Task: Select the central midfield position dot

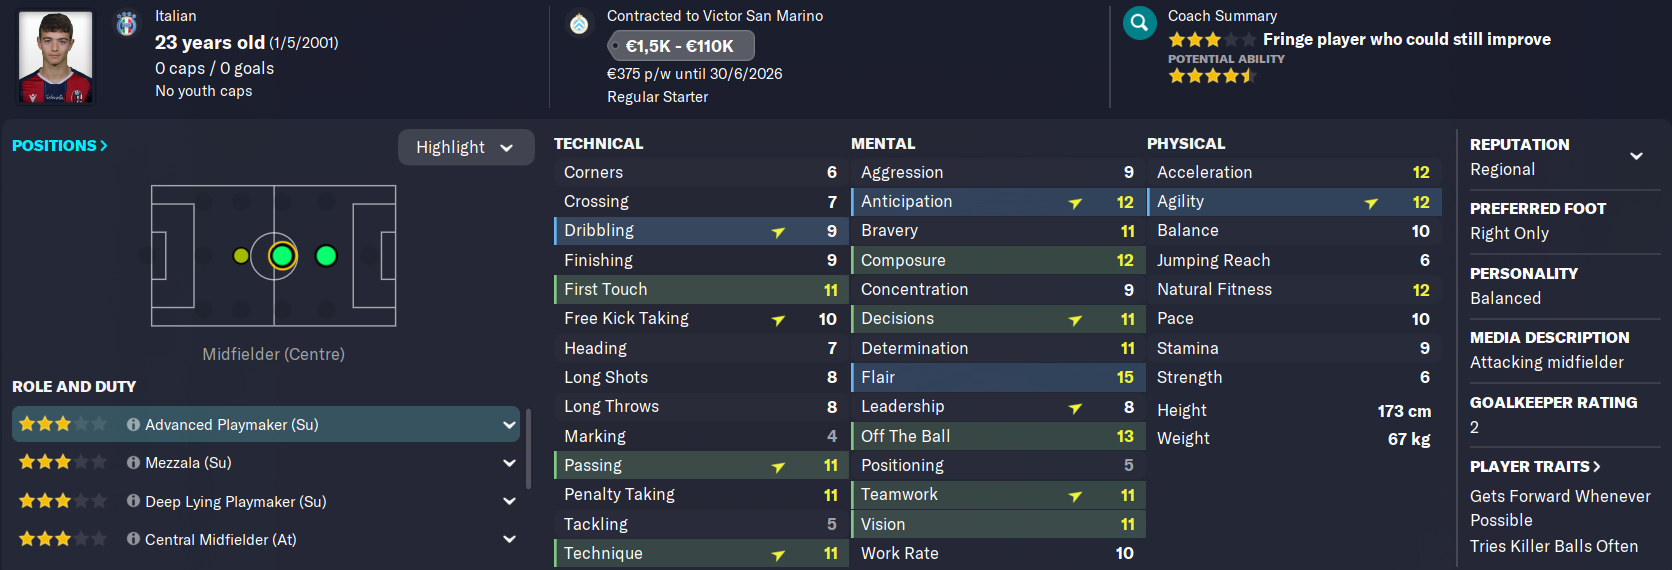Action: (282, 256)
